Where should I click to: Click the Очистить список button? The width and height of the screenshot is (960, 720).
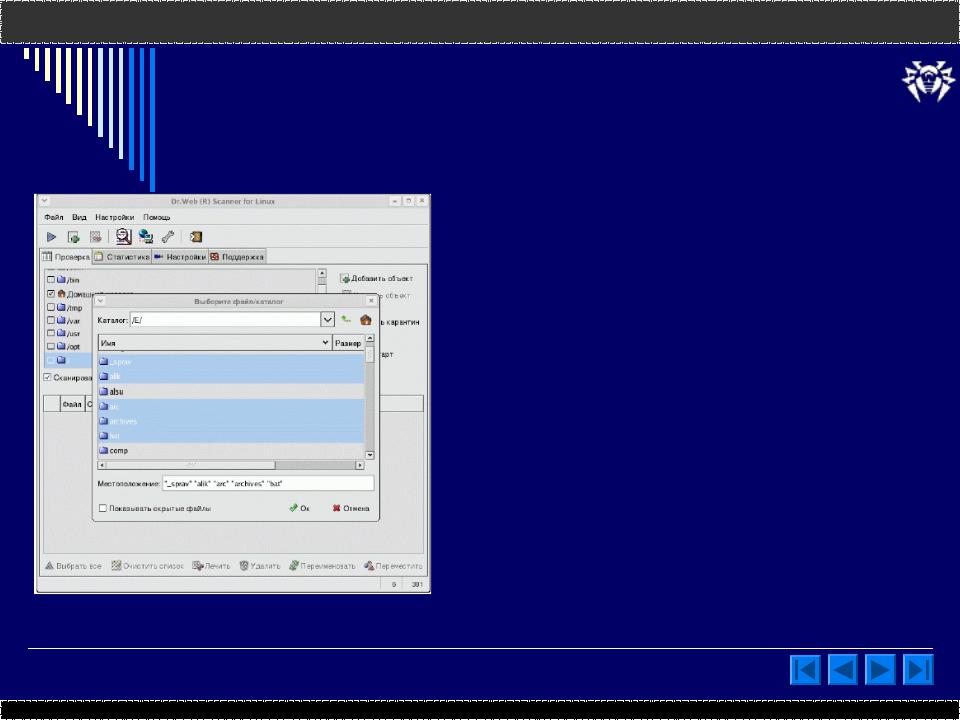click(x=148, y=566)
